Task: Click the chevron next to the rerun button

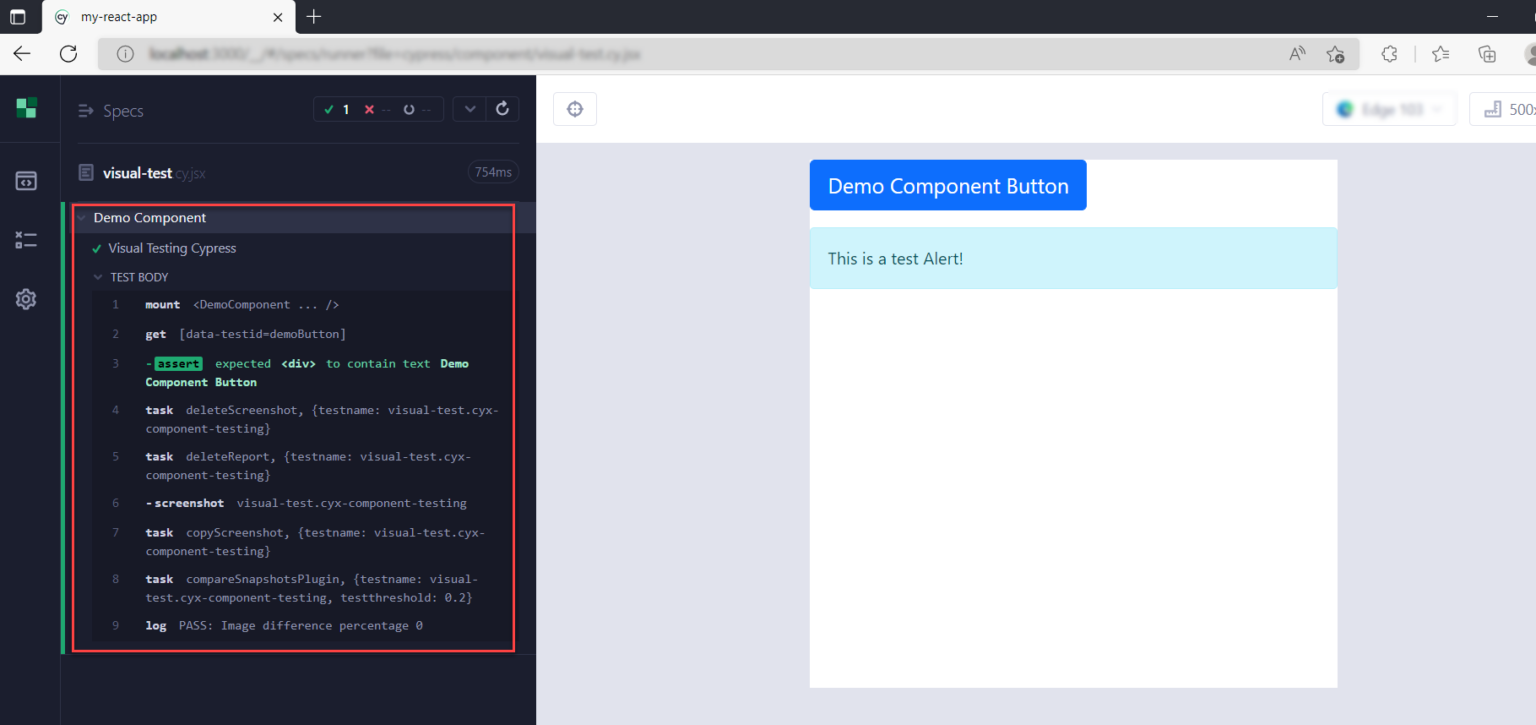Action: [x=469, y=108]
